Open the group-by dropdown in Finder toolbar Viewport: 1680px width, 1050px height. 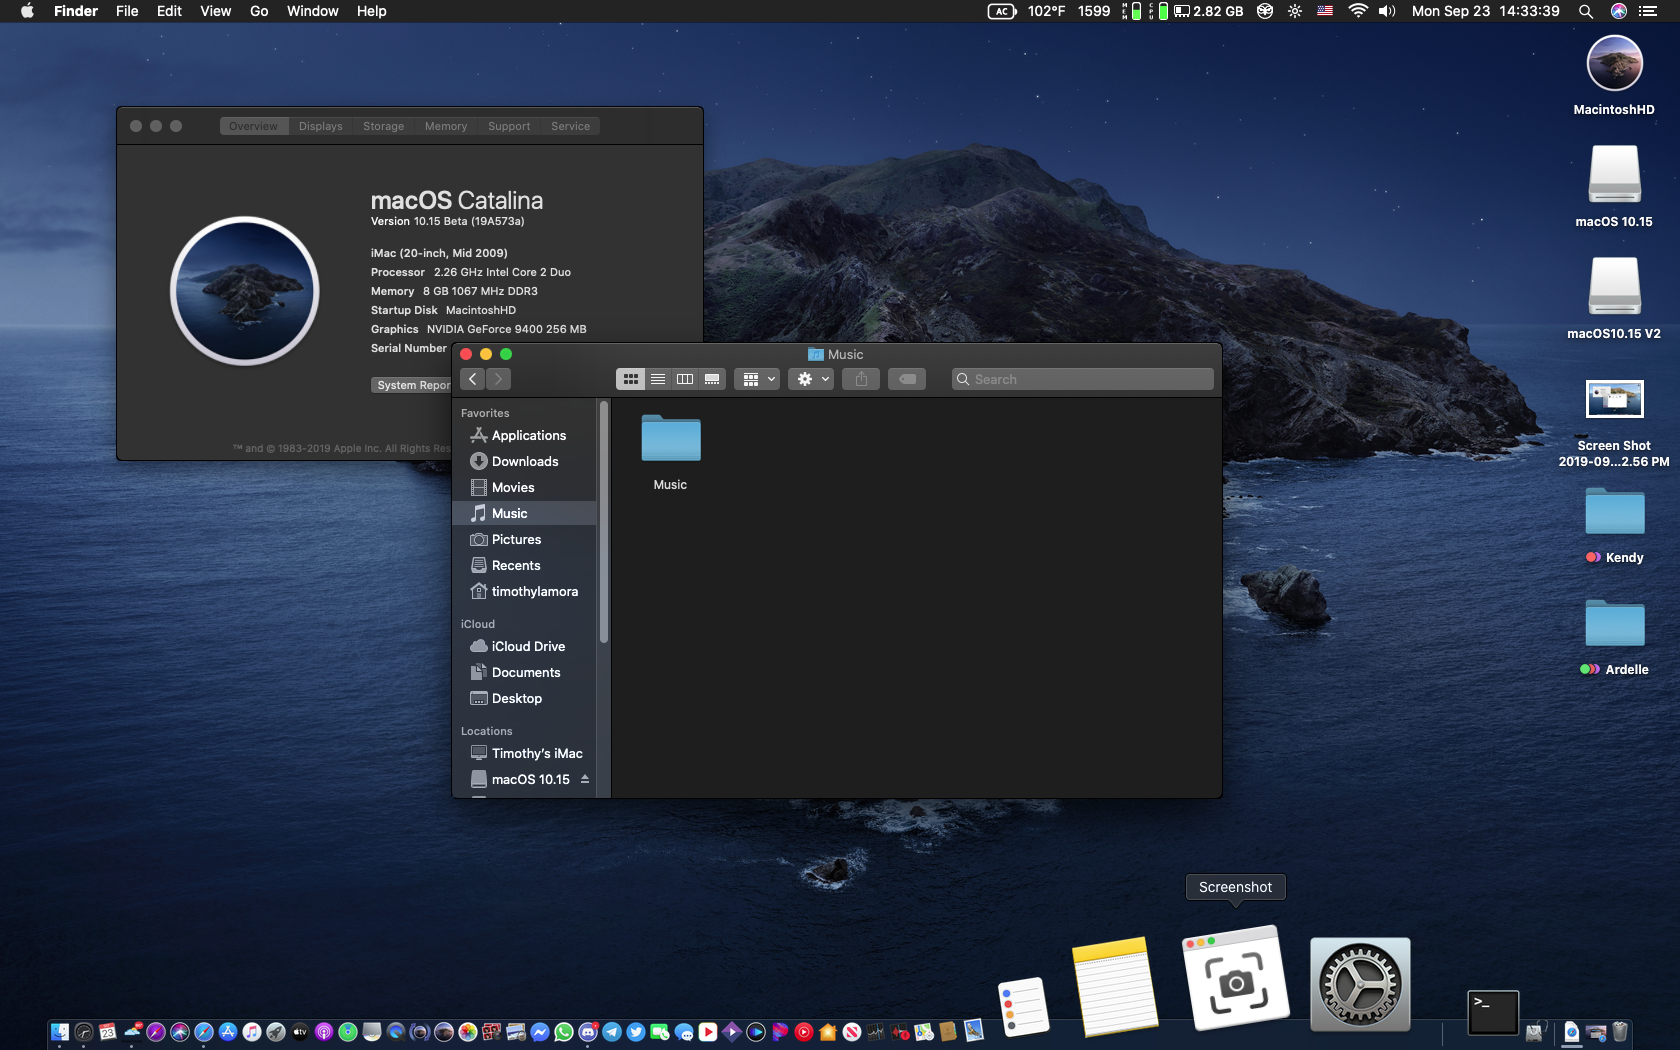(757, 379)
